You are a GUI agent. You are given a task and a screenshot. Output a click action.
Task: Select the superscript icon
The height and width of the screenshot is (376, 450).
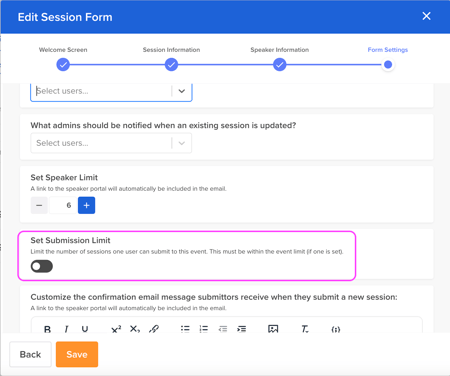tap(116, 329)
